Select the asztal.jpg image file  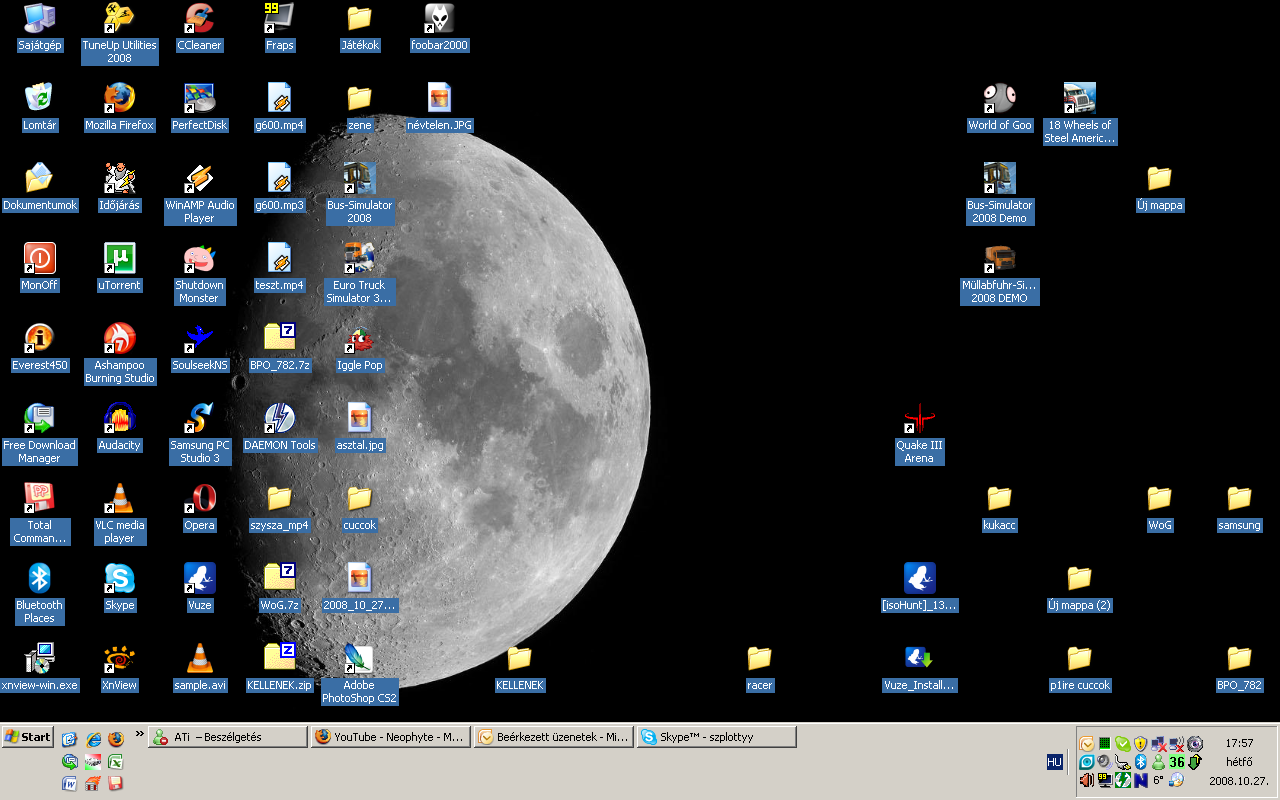pyautogui.click(x=359, y=428)
